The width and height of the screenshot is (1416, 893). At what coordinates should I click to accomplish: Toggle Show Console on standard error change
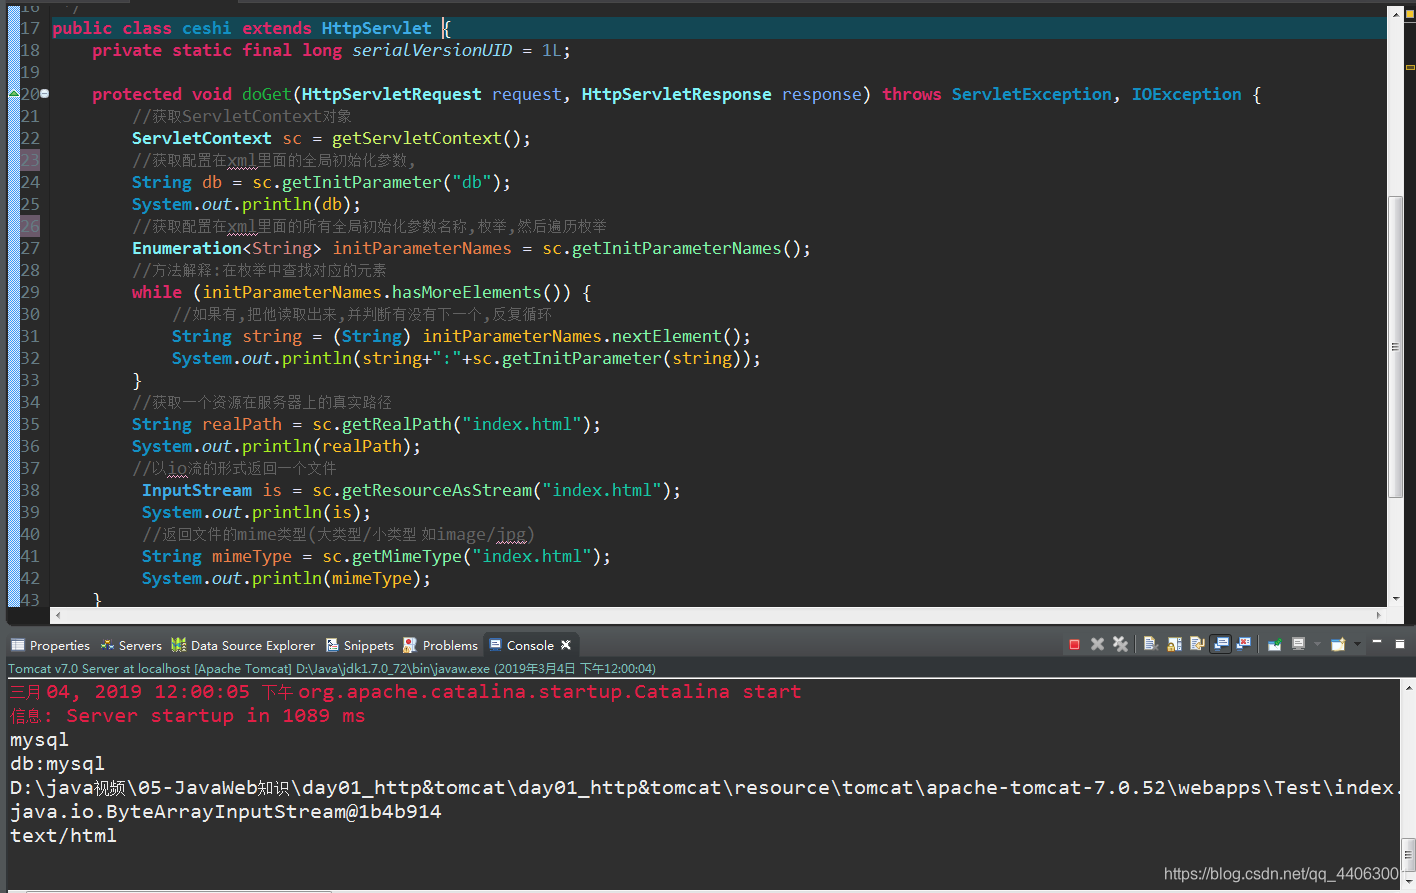pos(1243,644)
